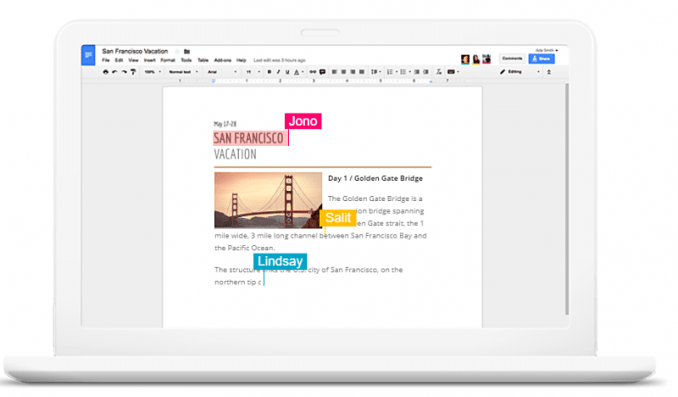Click the first collaborator avatar

465,59
